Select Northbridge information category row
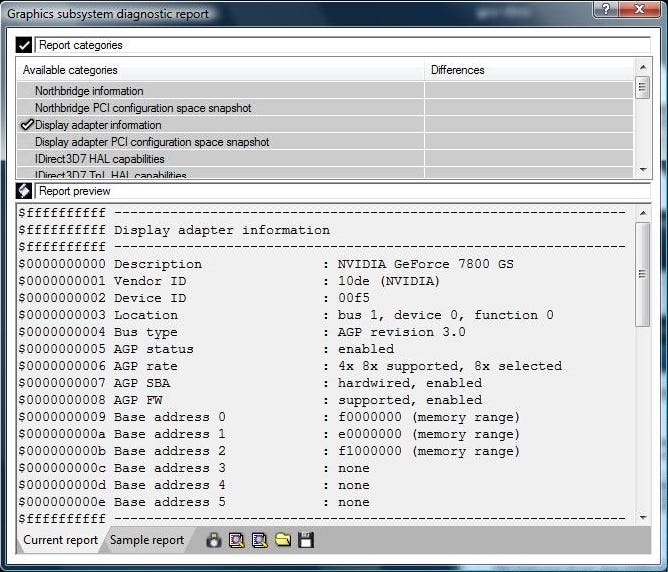This screenshot has height=572, width=668. (325, 91)
